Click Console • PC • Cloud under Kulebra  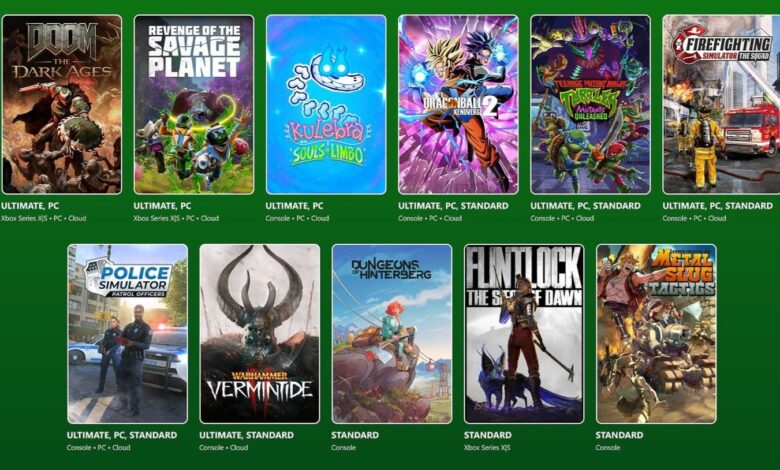tap(297, 218)
